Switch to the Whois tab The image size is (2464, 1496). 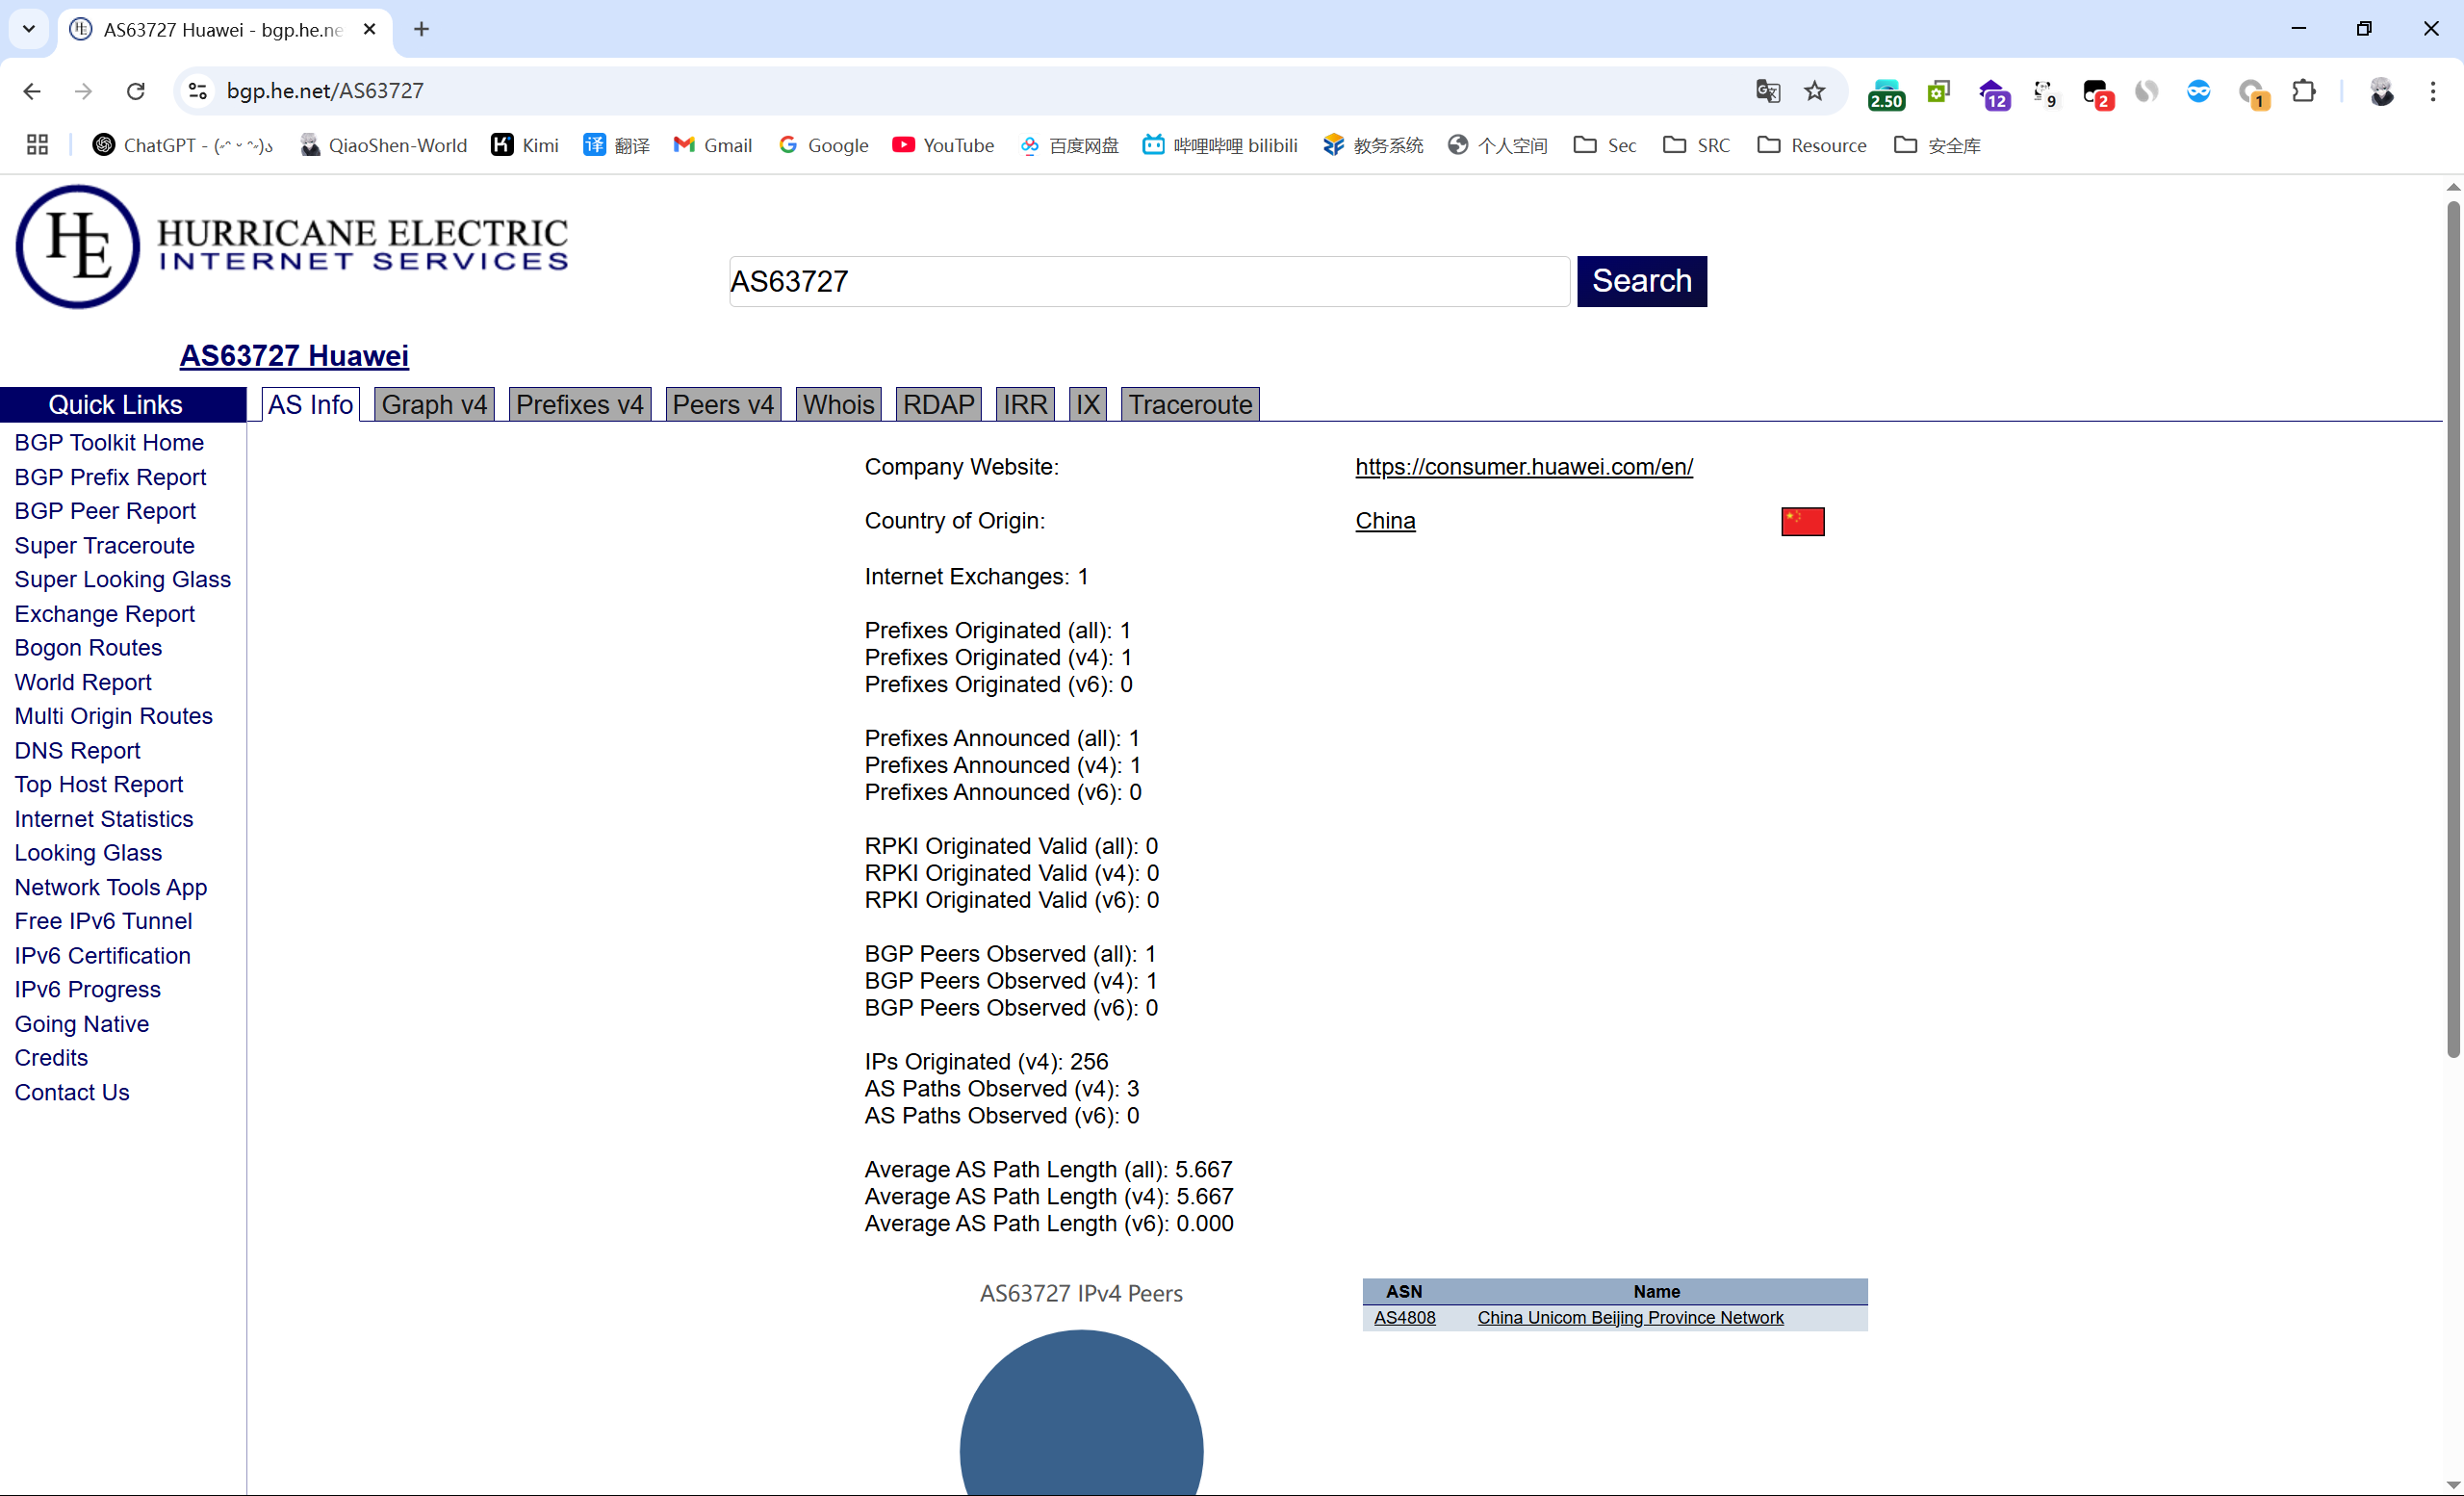[838, 404]
